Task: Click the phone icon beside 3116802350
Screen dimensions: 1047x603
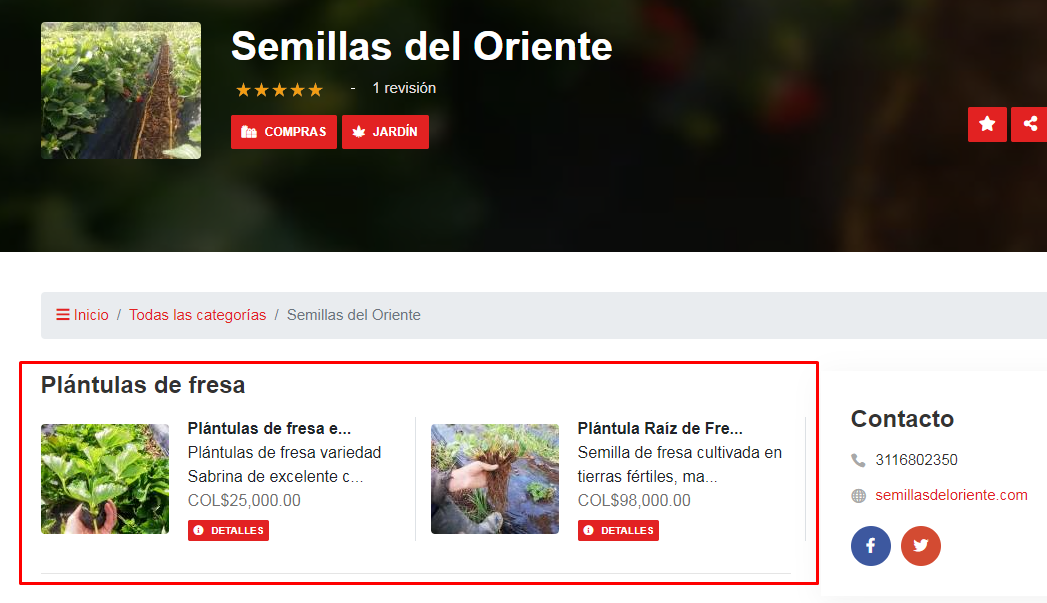Action: coord(858,460)
